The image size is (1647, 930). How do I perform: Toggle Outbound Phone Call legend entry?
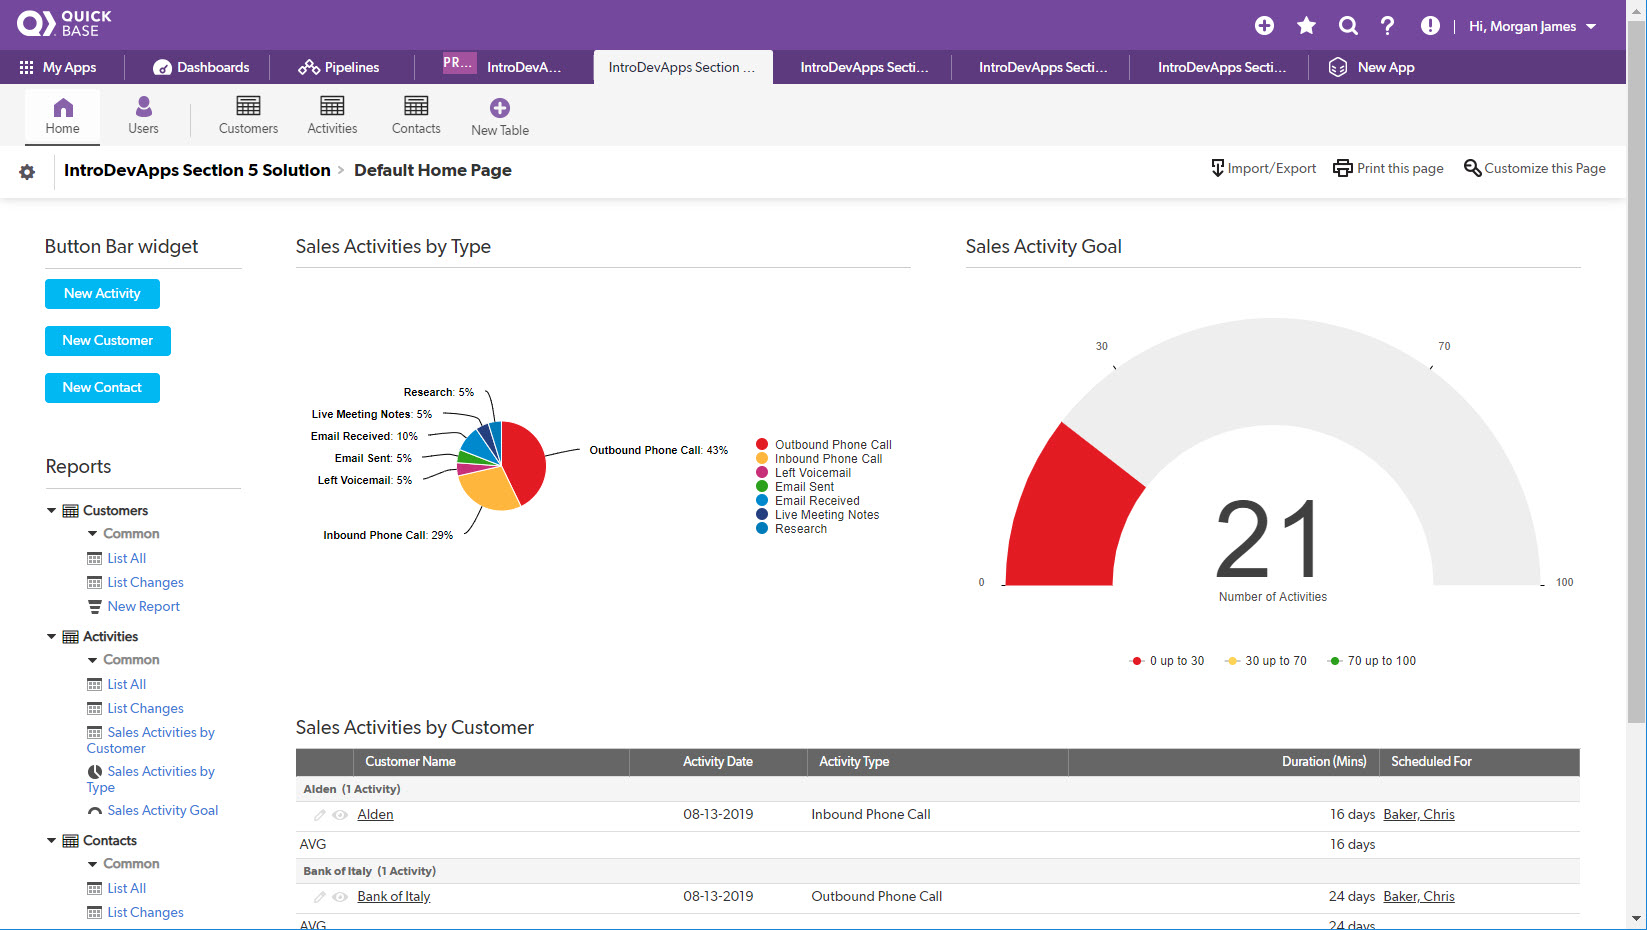click(832, 445)
